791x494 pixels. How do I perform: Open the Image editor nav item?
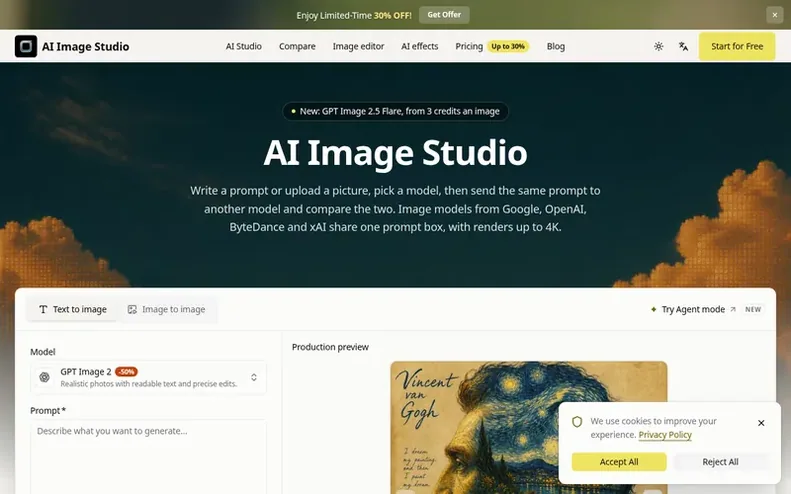pos(358,46)
